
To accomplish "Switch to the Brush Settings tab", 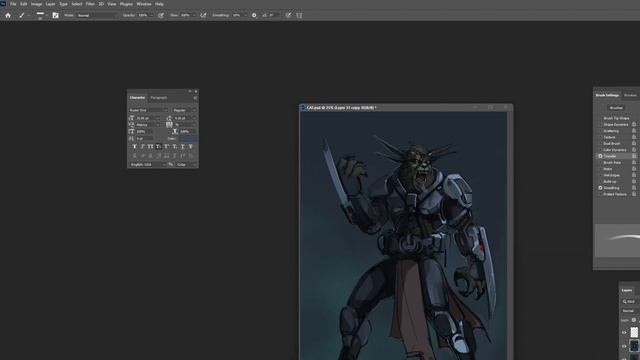I will [x=607, y=95].
